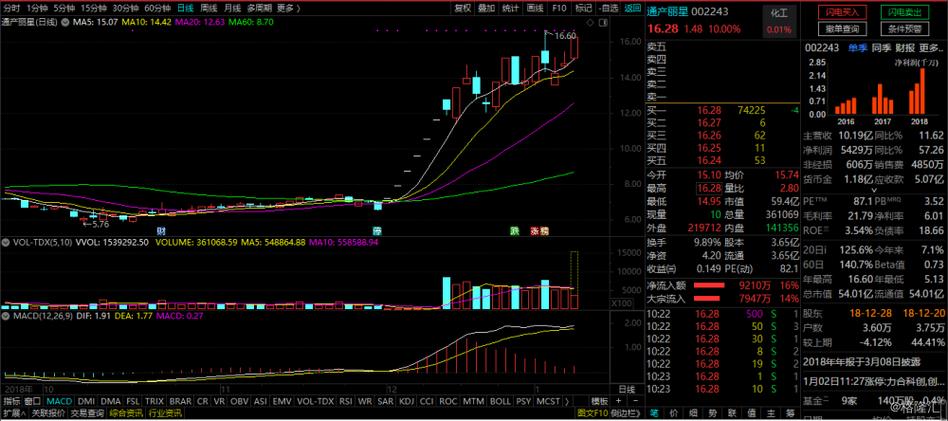Viewport: 948px width, 421px height.
Task: Open the 复权 price adjustment menu
Action: click(463, 8)
